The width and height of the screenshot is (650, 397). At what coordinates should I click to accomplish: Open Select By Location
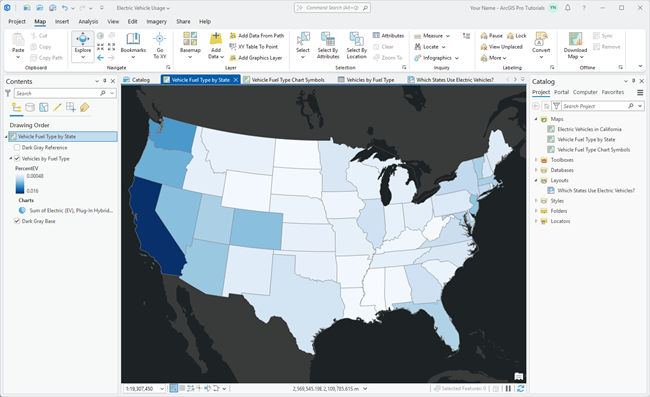[x=357, y=46]
